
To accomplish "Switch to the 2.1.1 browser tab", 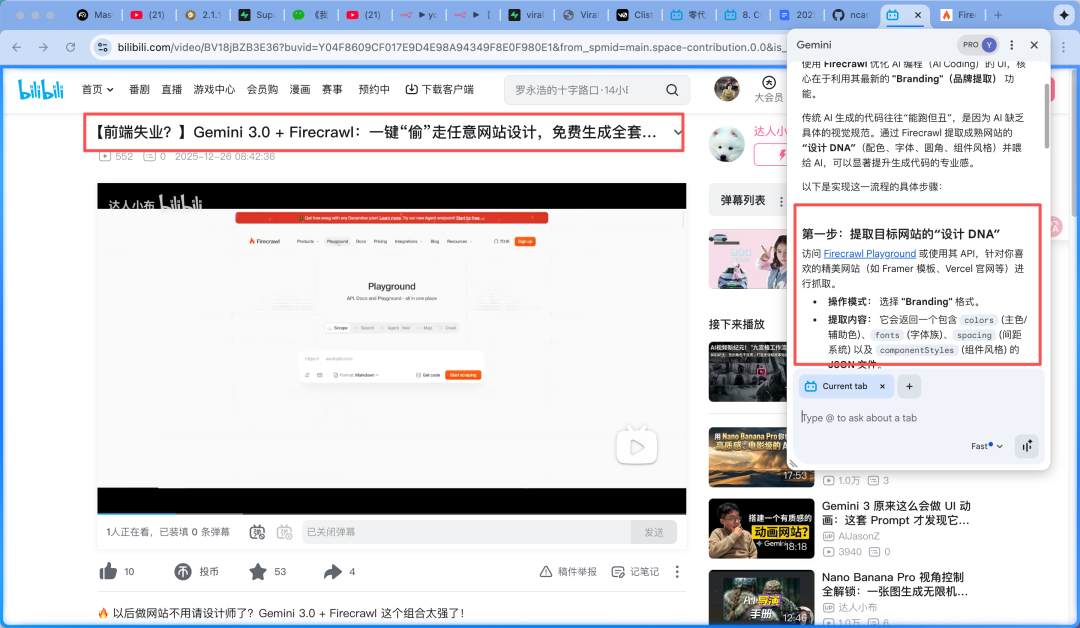I will pyautogui.click(x=204, y=14).
